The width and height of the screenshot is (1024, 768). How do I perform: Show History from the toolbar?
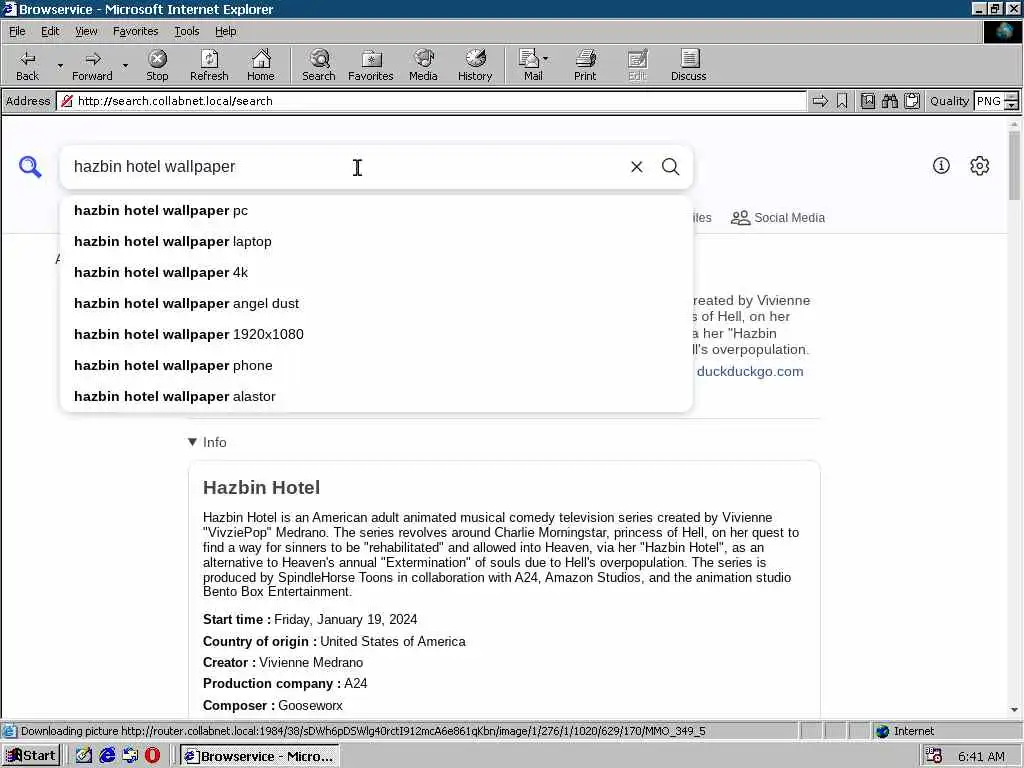click(x=475, y=65)
